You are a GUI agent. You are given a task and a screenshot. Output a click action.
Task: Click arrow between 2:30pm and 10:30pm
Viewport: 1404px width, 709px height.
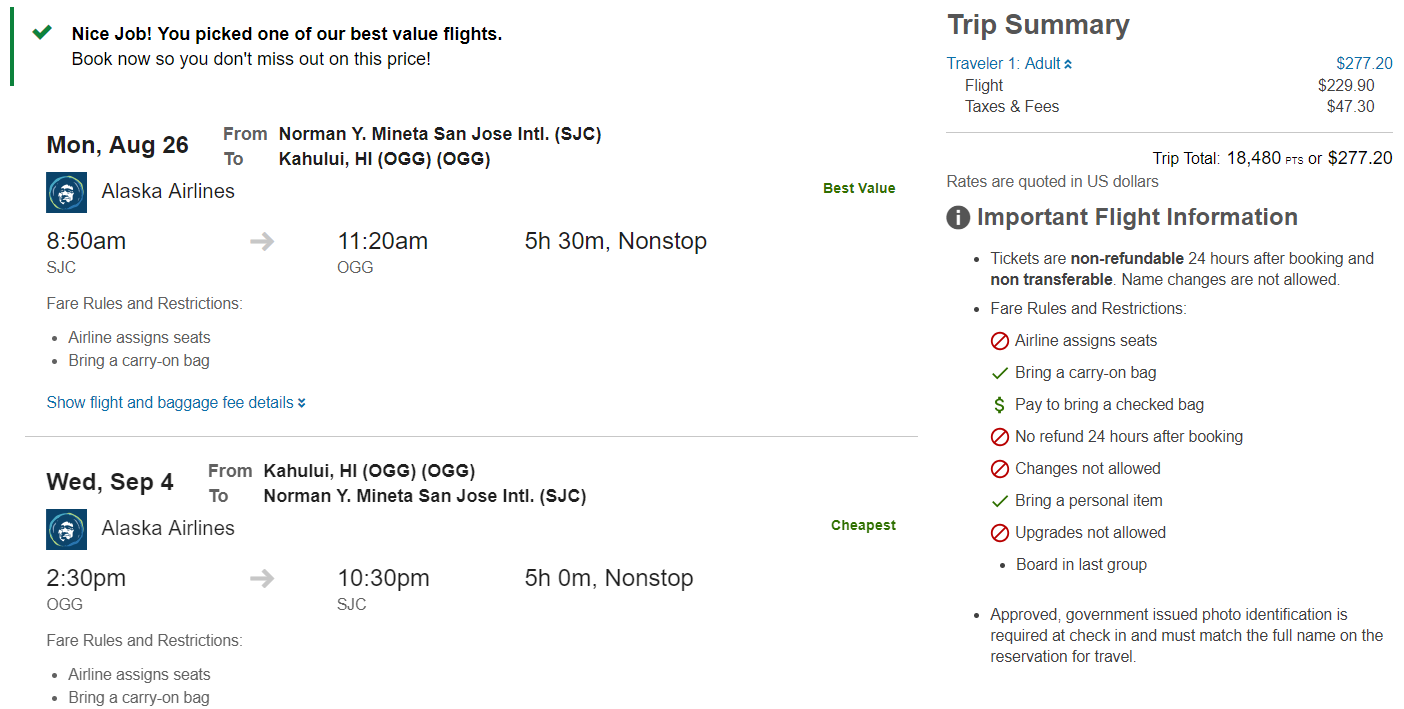(262, 578)
